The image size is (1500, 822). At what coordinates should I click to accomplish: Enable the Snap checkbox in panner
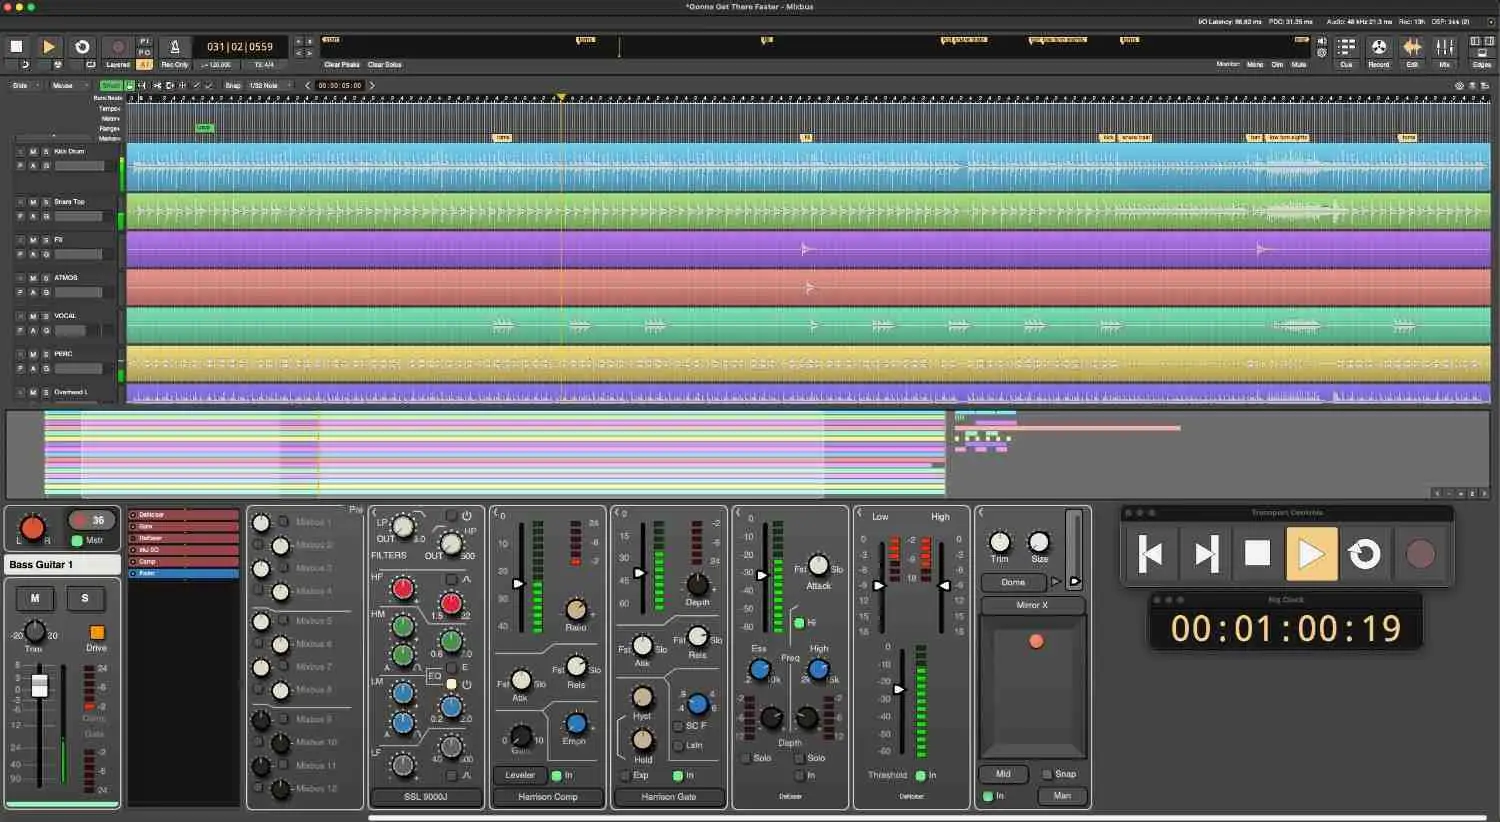click(x=1047, y=774)
